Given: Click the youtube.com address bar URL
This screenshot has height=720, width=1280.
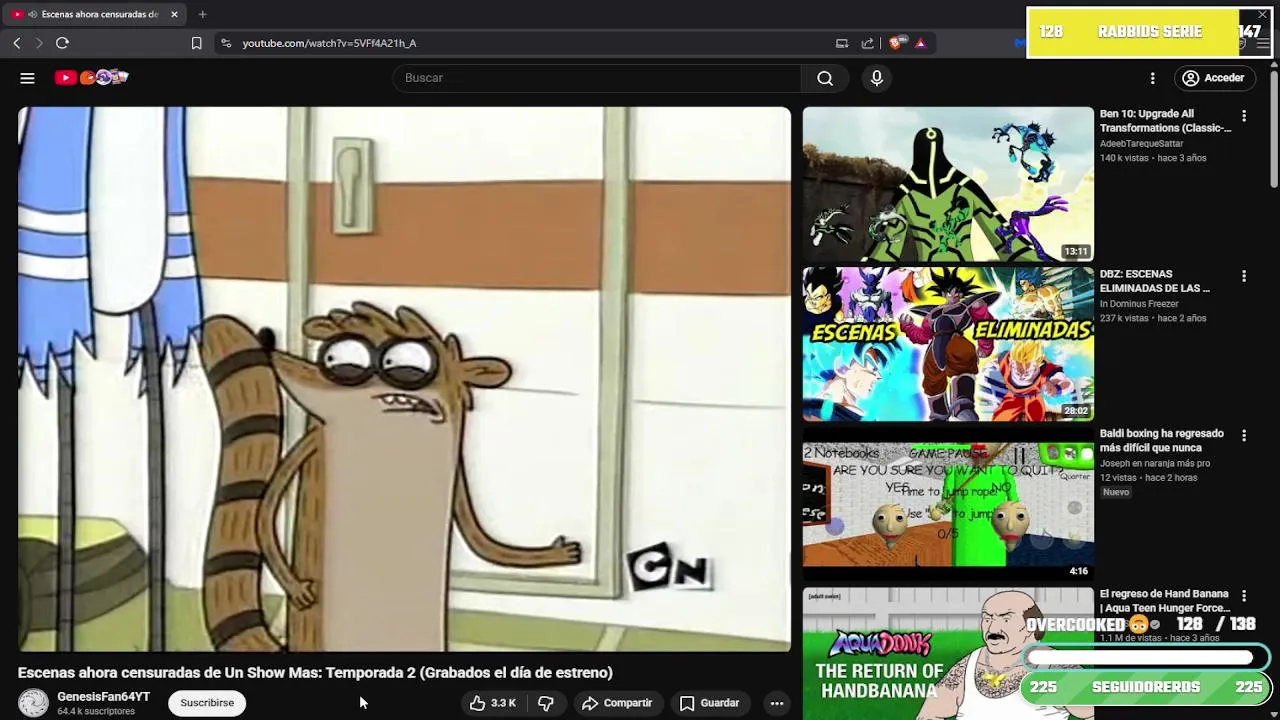Looking at the screenshot, I should 329,43.
